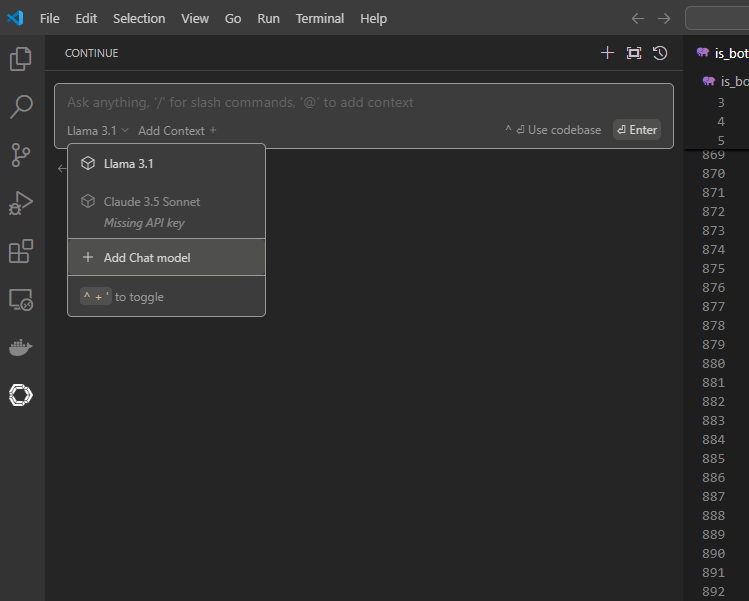Click the VS Code logo icon
Viewport: 749px width, 601px height.
(15, 18)
